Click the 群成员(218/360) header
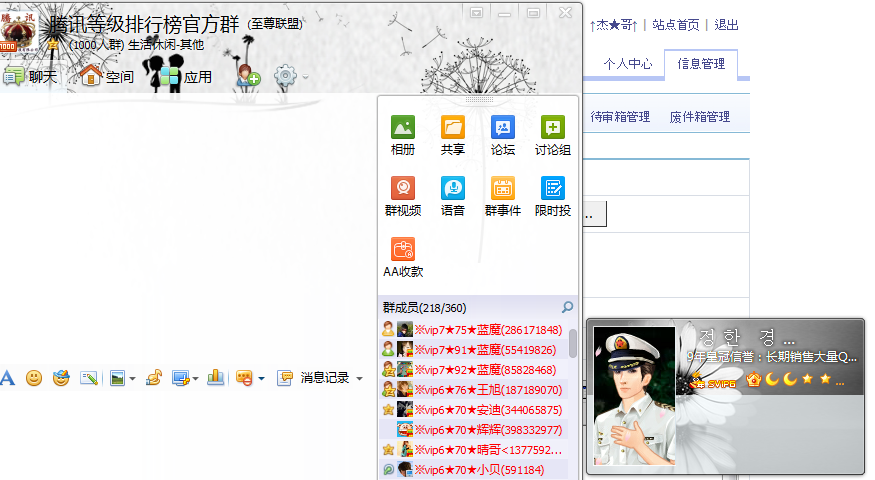 (425, 308)
